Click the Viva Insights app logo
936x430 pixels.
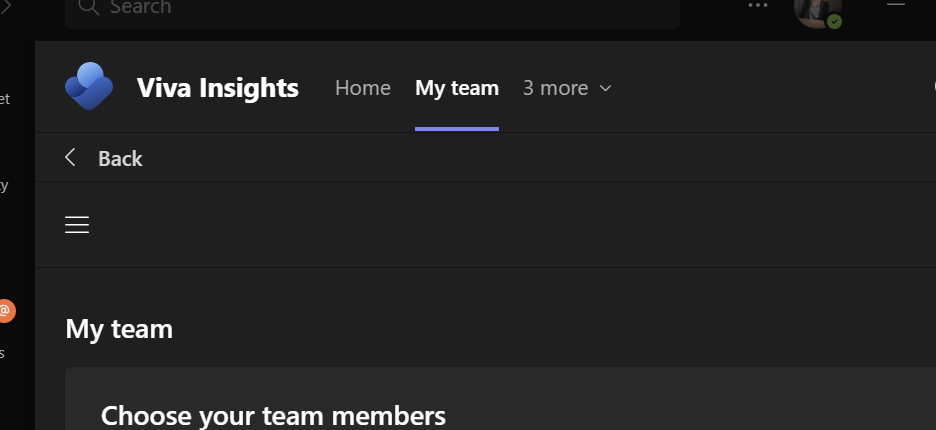89,86
